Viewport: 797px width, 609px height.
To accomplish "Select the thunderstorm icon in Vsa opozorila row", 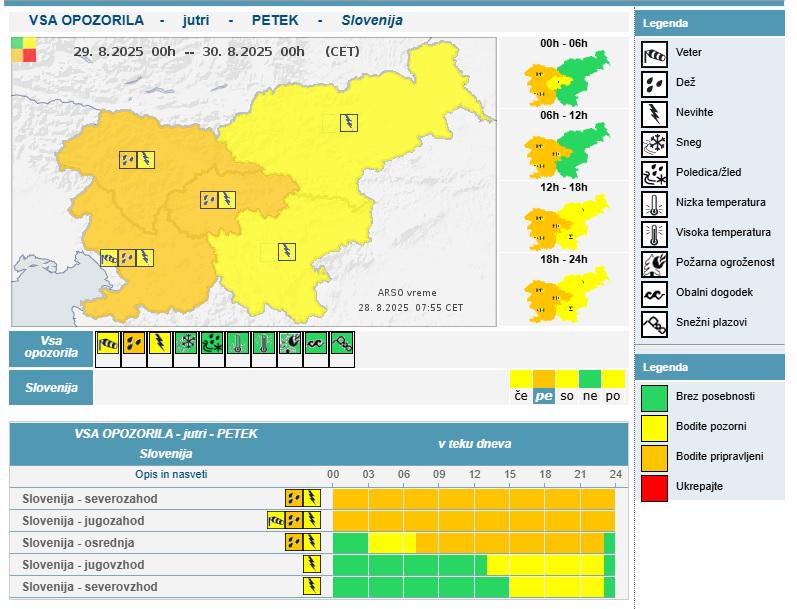I will tap(160, 345).
